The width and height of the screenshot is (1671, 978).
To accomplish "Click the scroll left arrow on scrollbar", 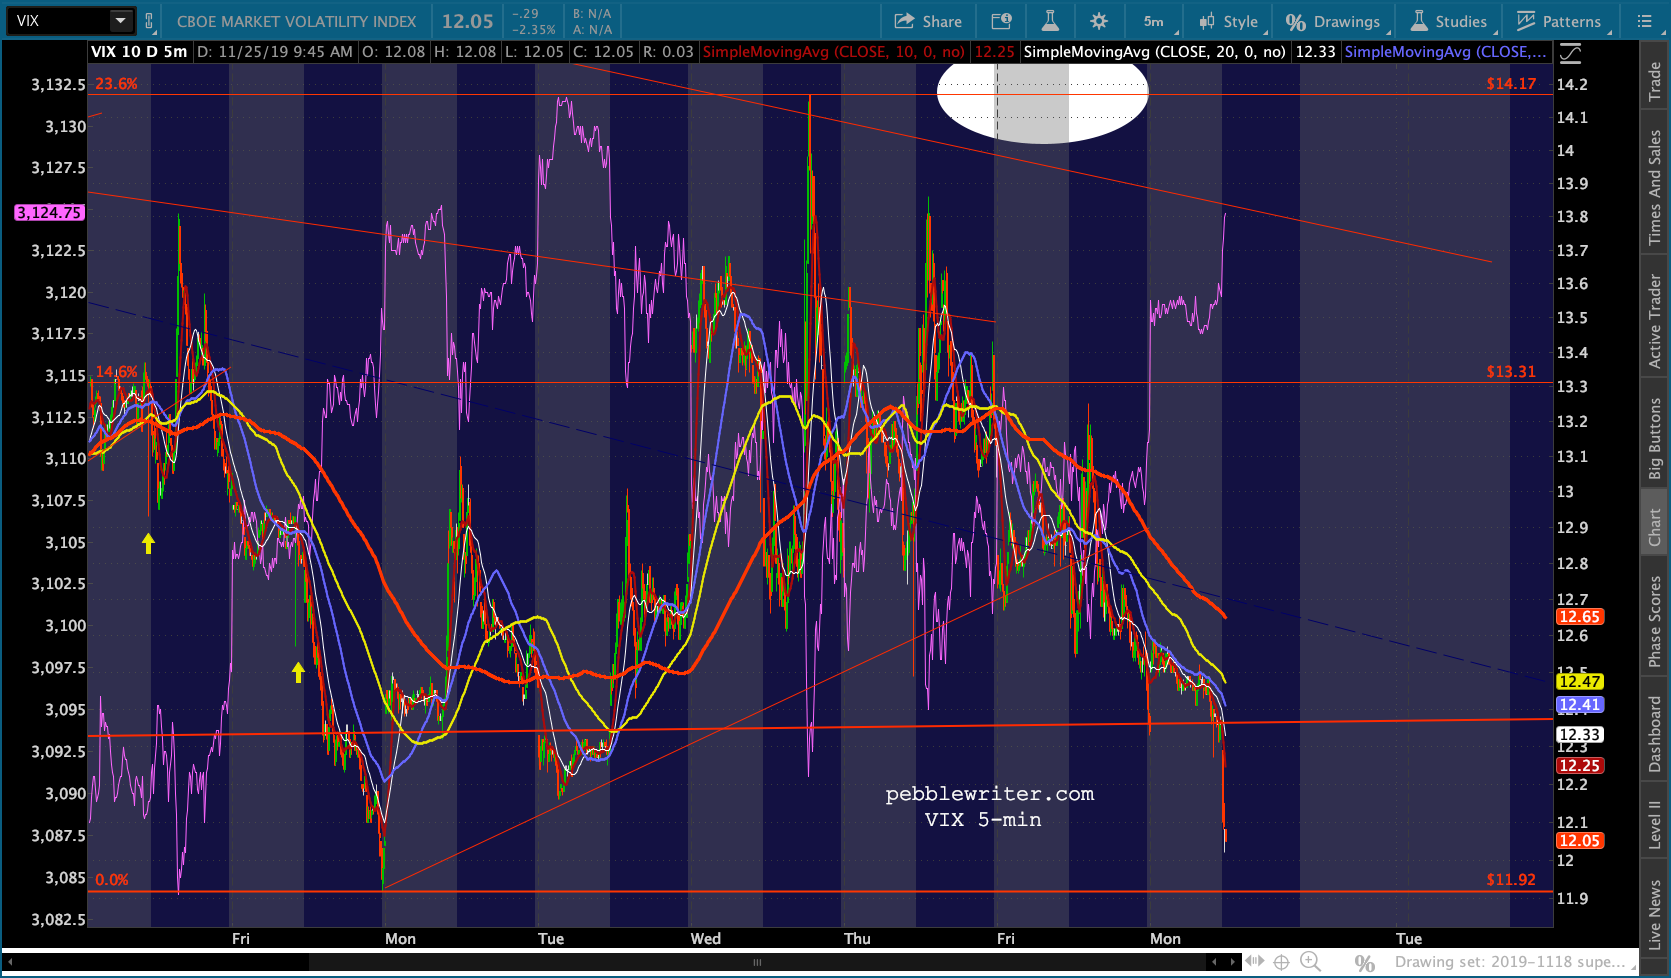I will (x=10, y=962).
